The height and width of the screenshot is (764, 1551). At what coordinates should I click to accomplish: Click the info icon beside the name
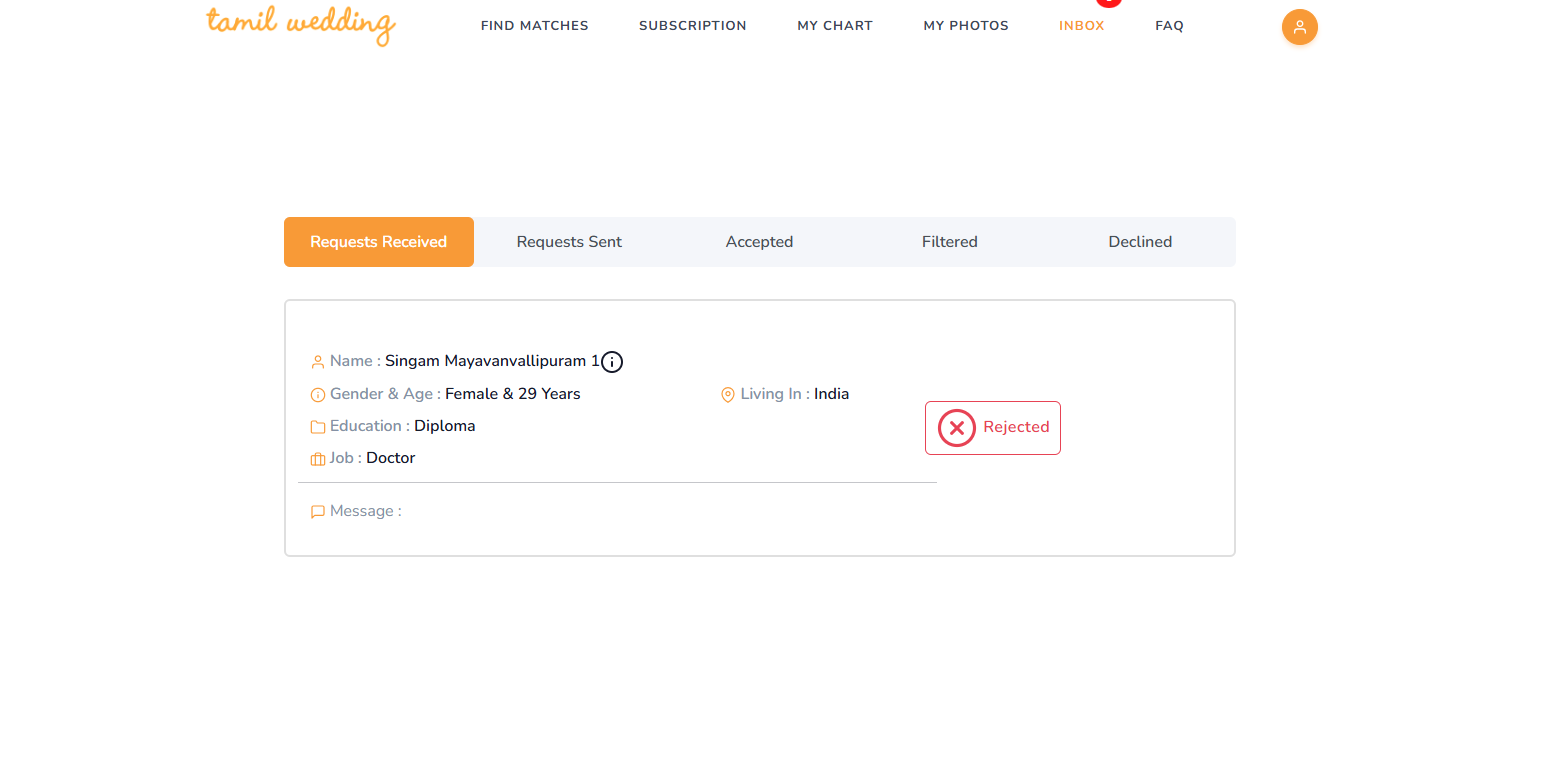[612, 362]
